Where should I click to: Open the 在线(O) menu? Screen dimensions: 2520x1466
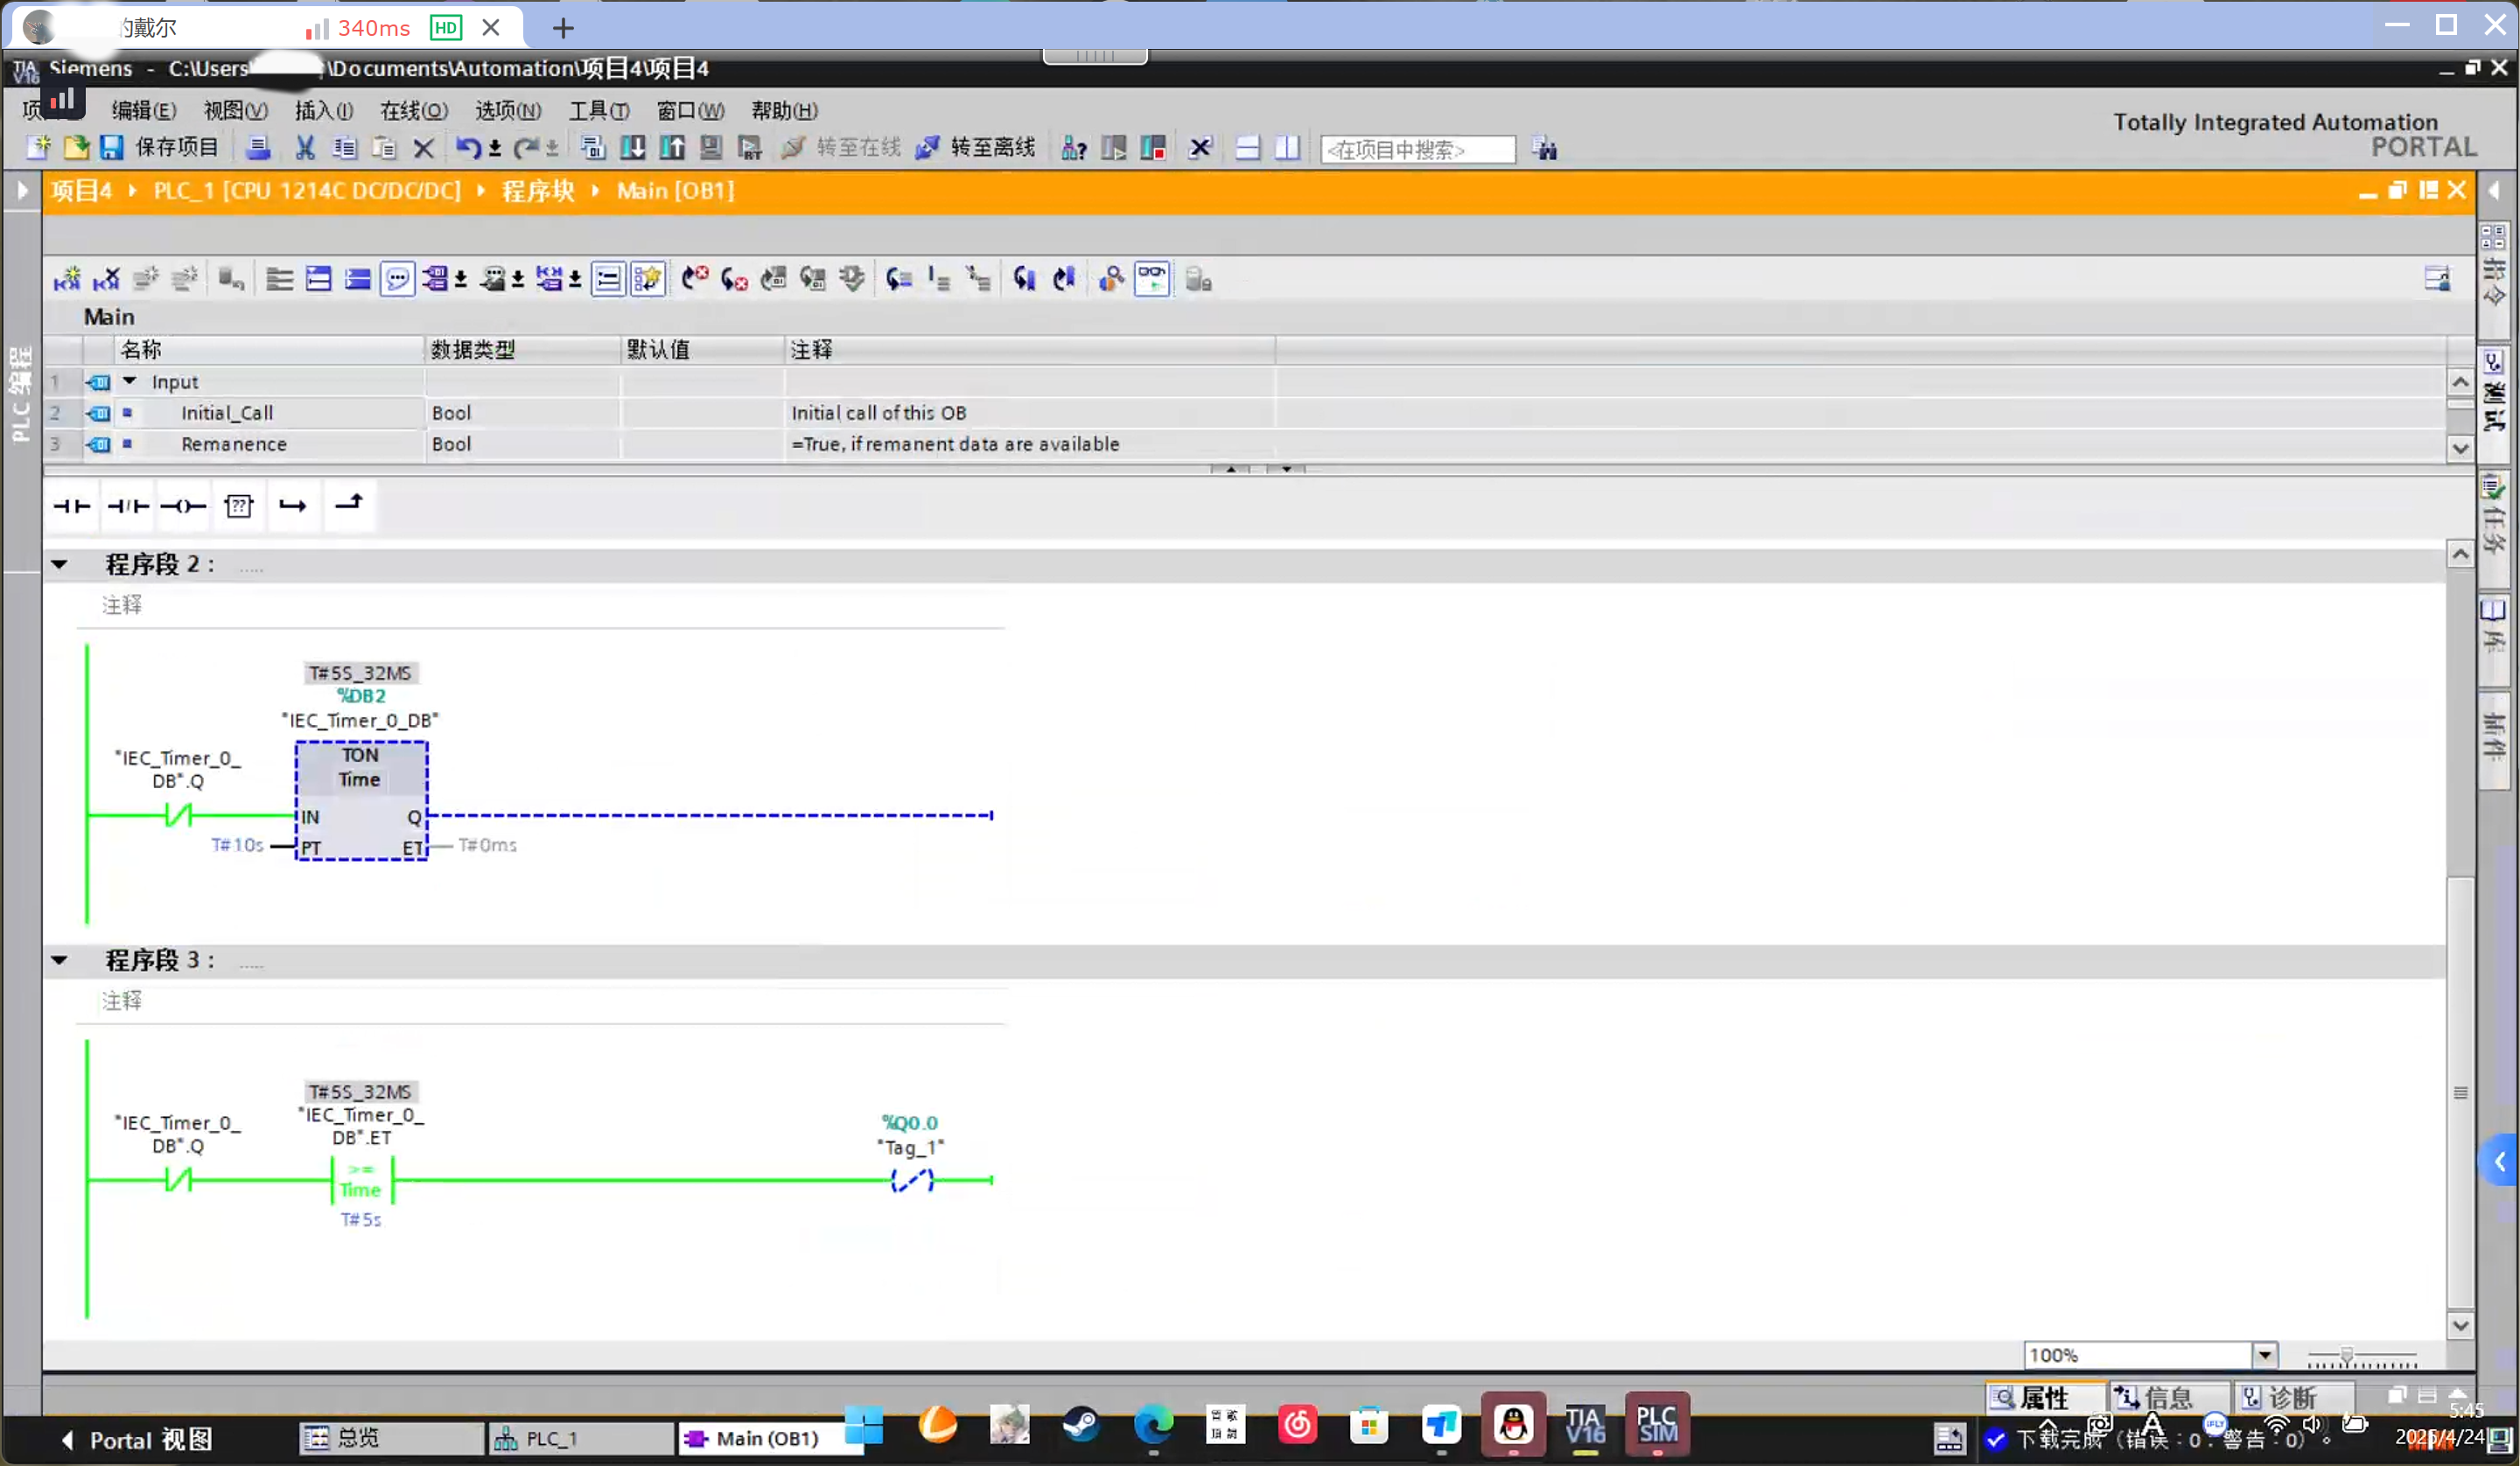pos(413,110)
